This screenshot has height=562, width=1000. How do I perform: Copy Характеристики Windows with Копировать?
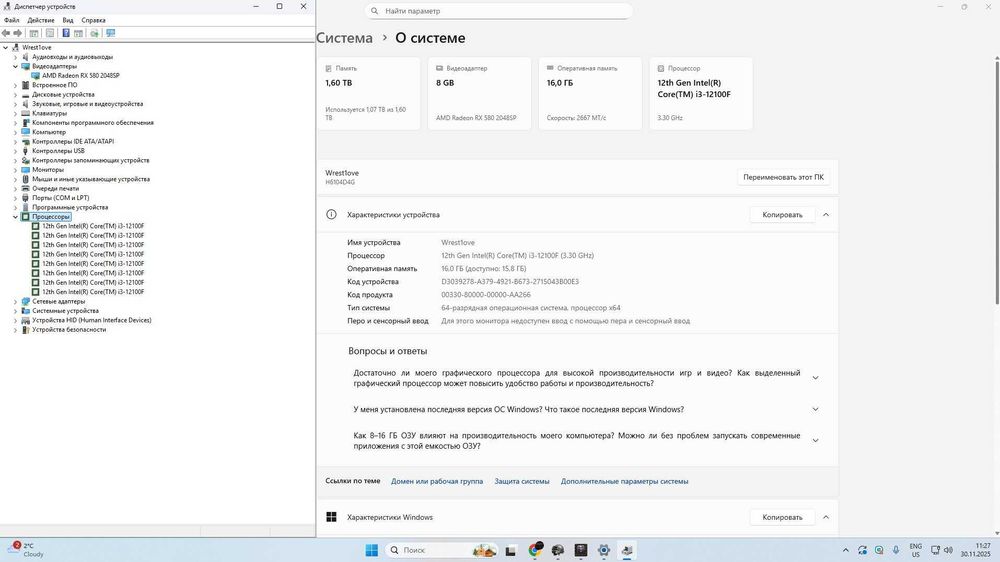click(782, 517)
